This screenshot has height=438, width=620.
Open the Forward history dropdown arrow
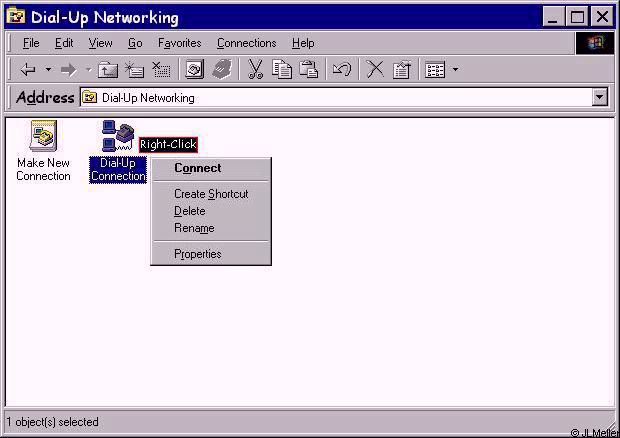(x=89, y=70)
